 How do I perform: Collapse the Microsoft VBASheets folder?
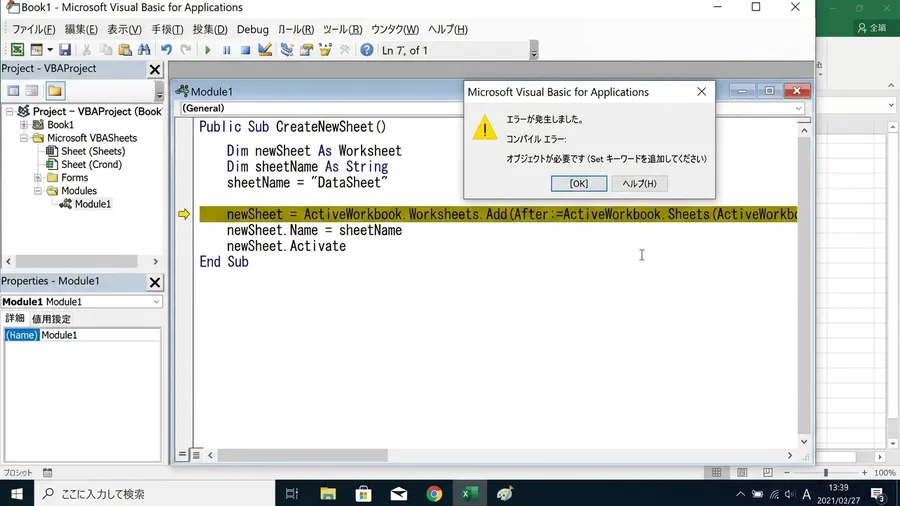coord(24,138)
